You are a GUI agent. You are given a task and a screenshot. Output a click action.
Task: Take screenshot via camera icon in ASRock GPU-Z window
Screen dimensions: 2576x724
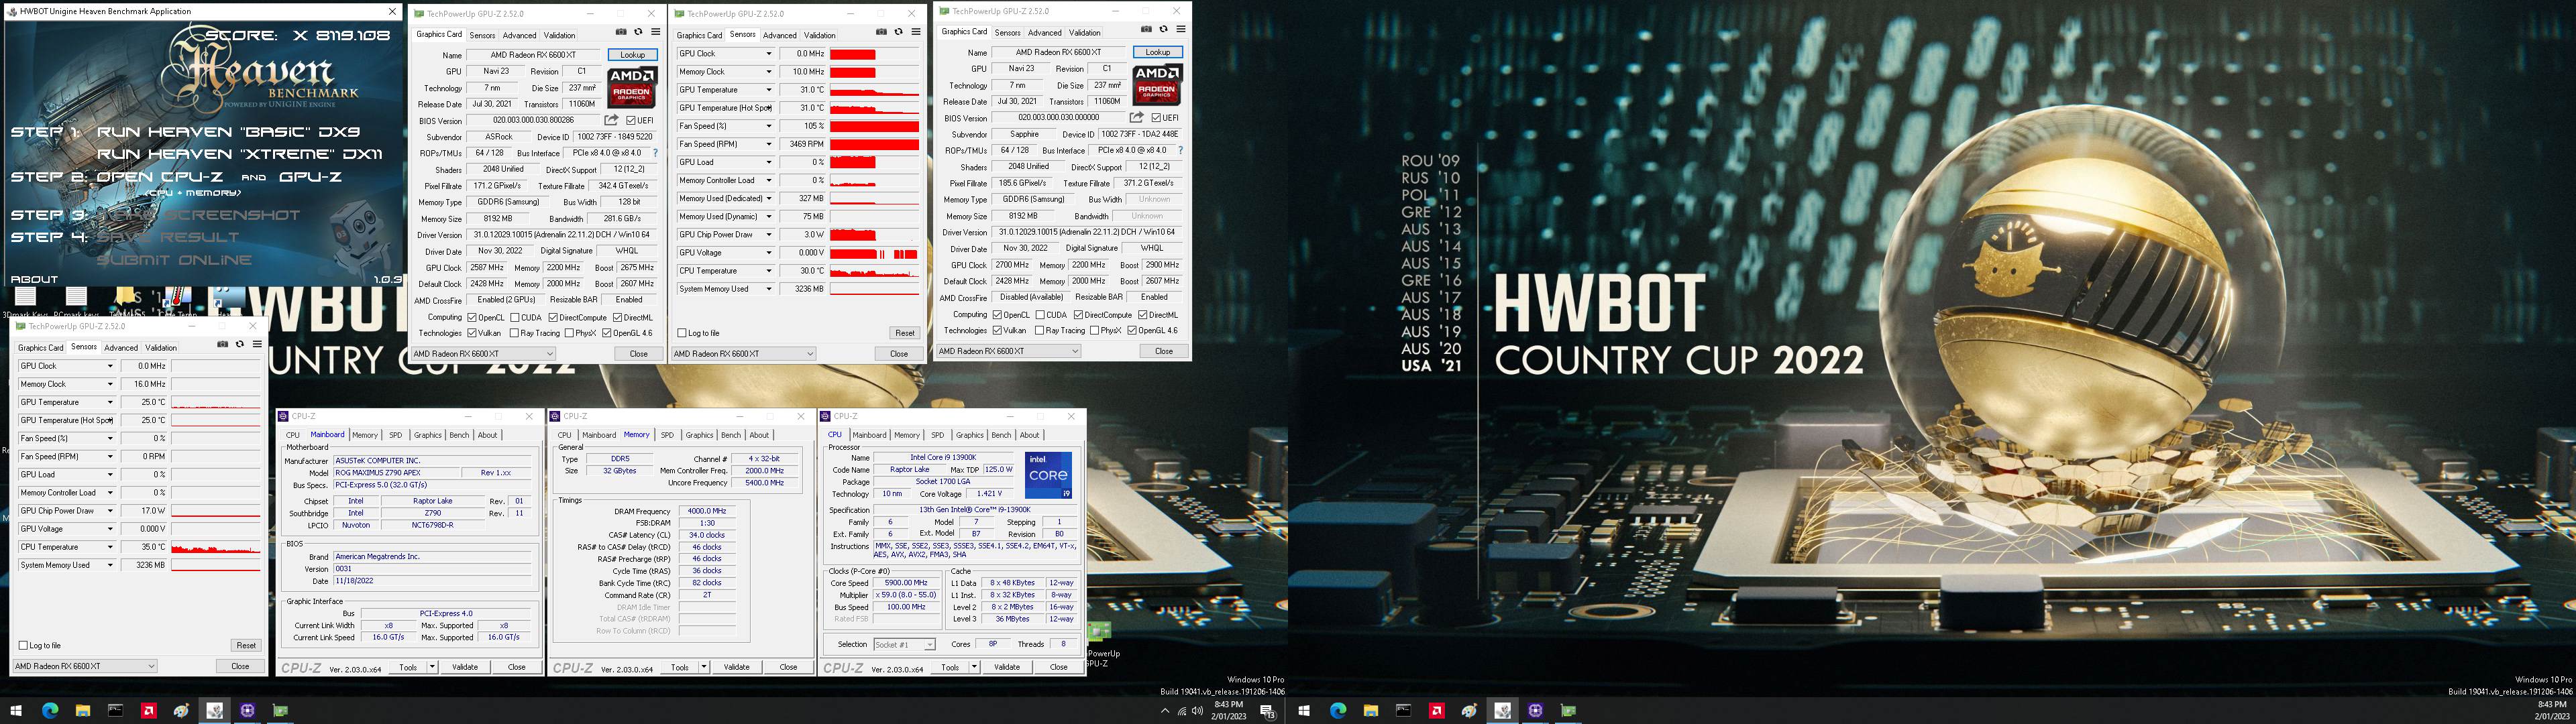[621, 33]
